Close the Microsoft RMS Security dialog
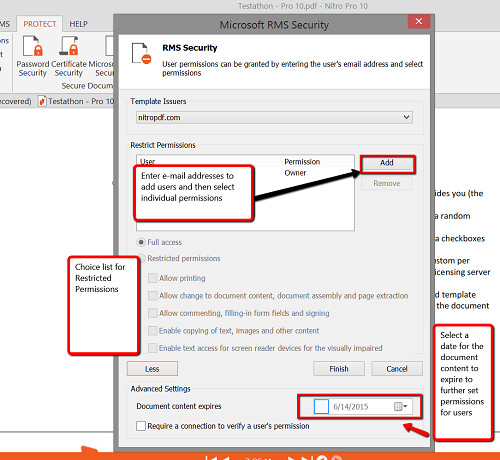 pyautogui.click(x=419, y=21)
